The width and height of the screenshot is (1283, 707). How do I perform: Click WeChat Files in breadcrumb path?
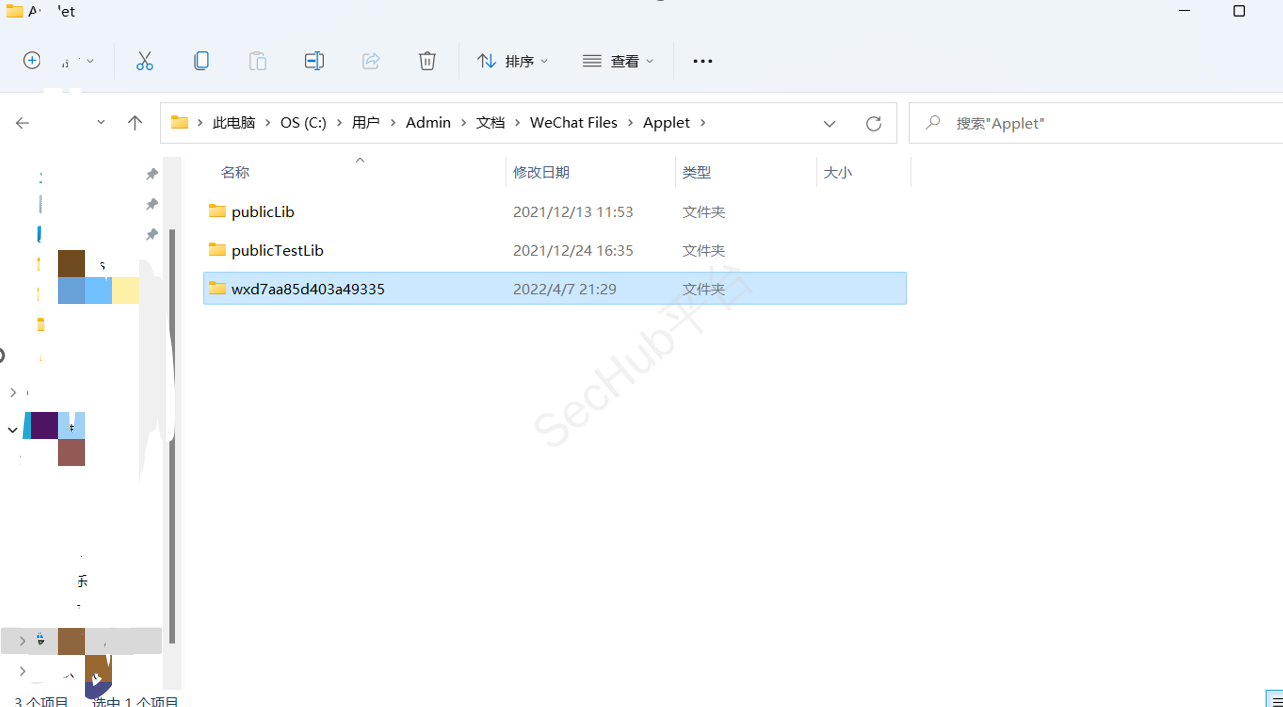(573, 123)
